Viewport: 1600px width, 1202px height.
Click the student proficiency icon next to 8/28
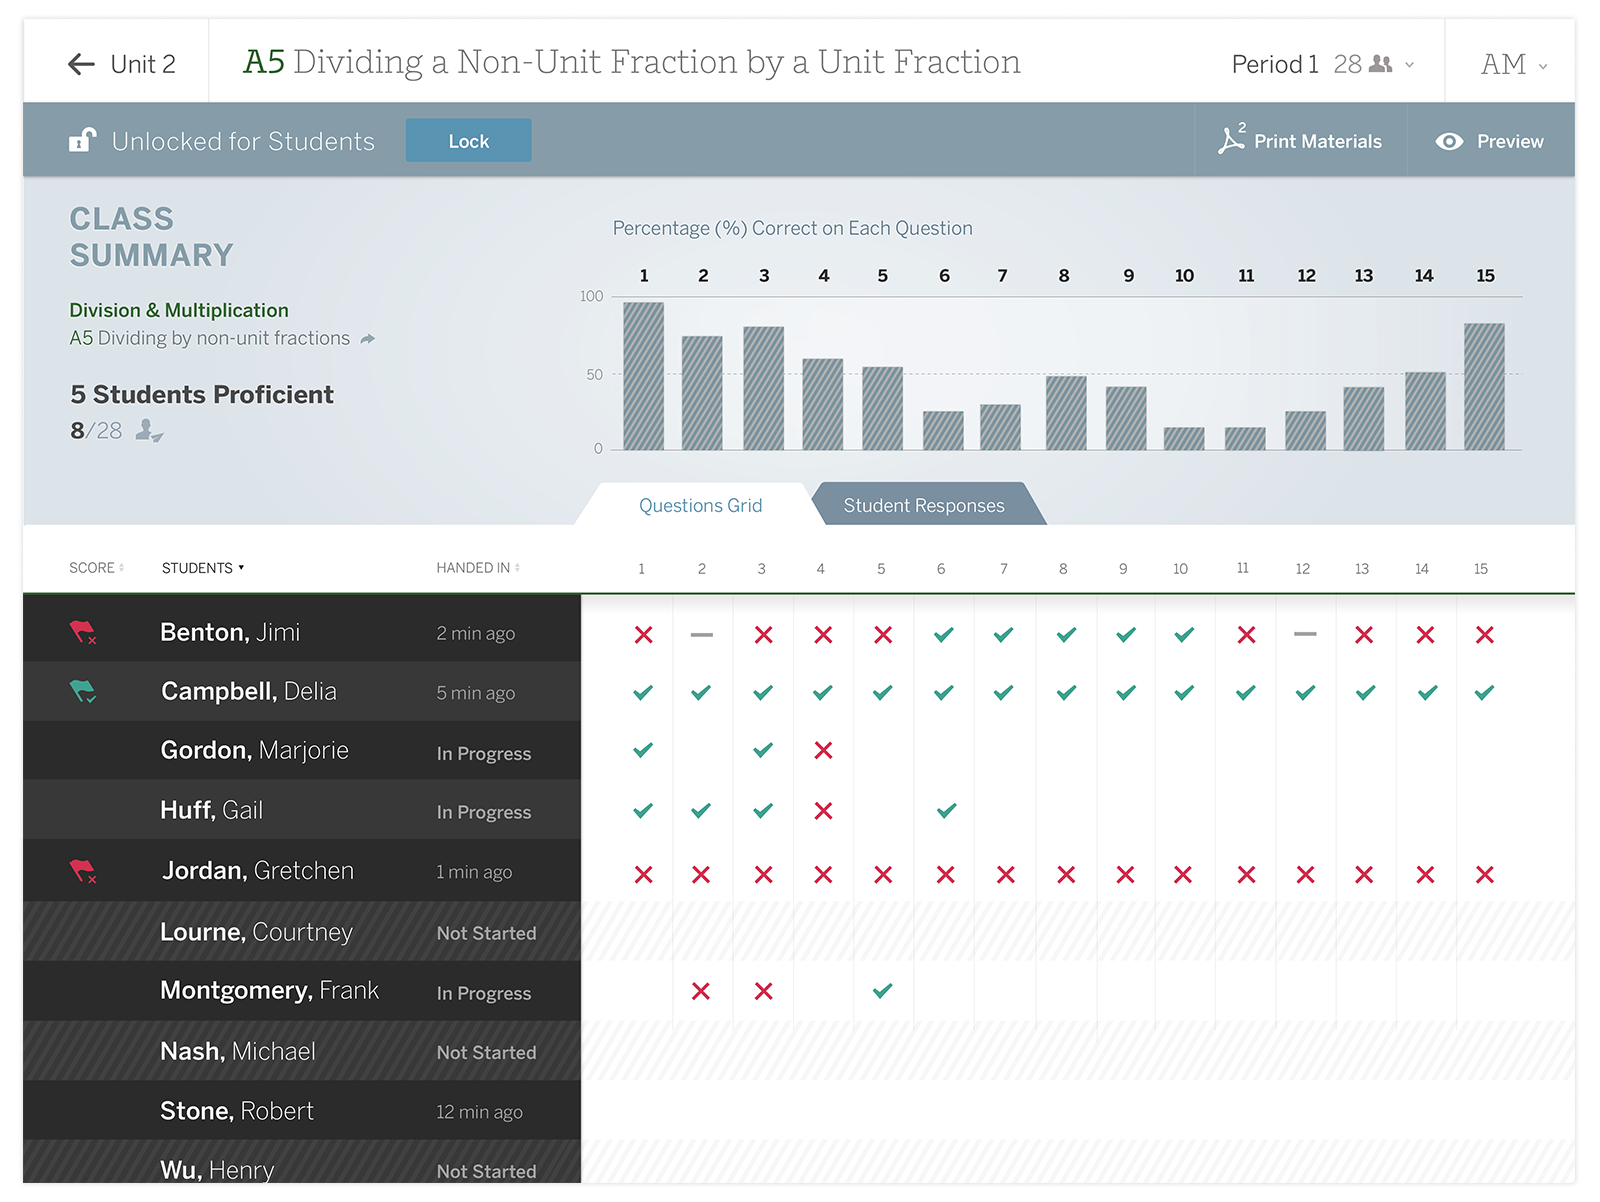tap(149, 431)
